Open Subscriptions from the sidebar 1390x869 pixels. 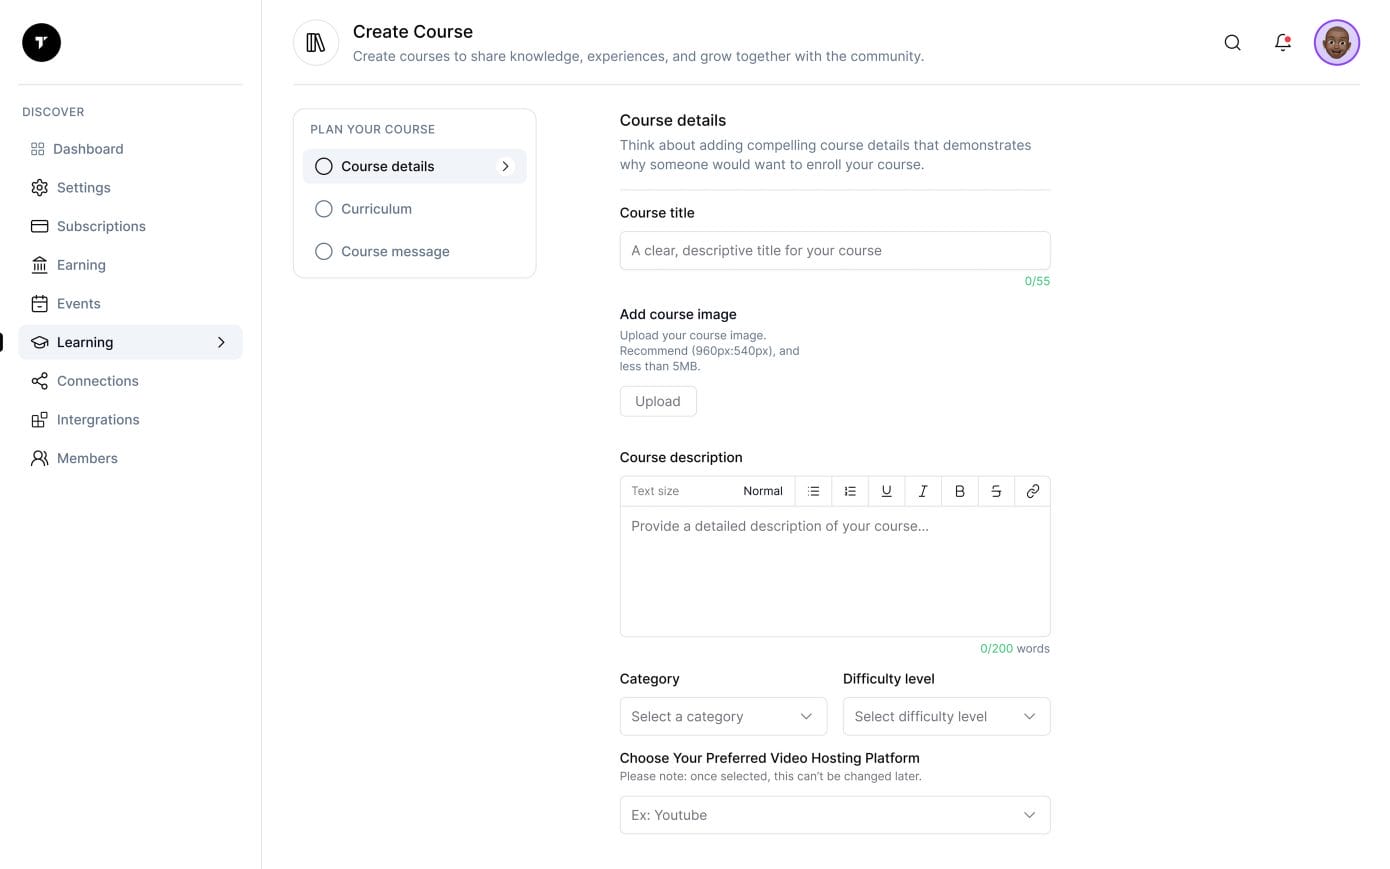click(x=100, y=227)
